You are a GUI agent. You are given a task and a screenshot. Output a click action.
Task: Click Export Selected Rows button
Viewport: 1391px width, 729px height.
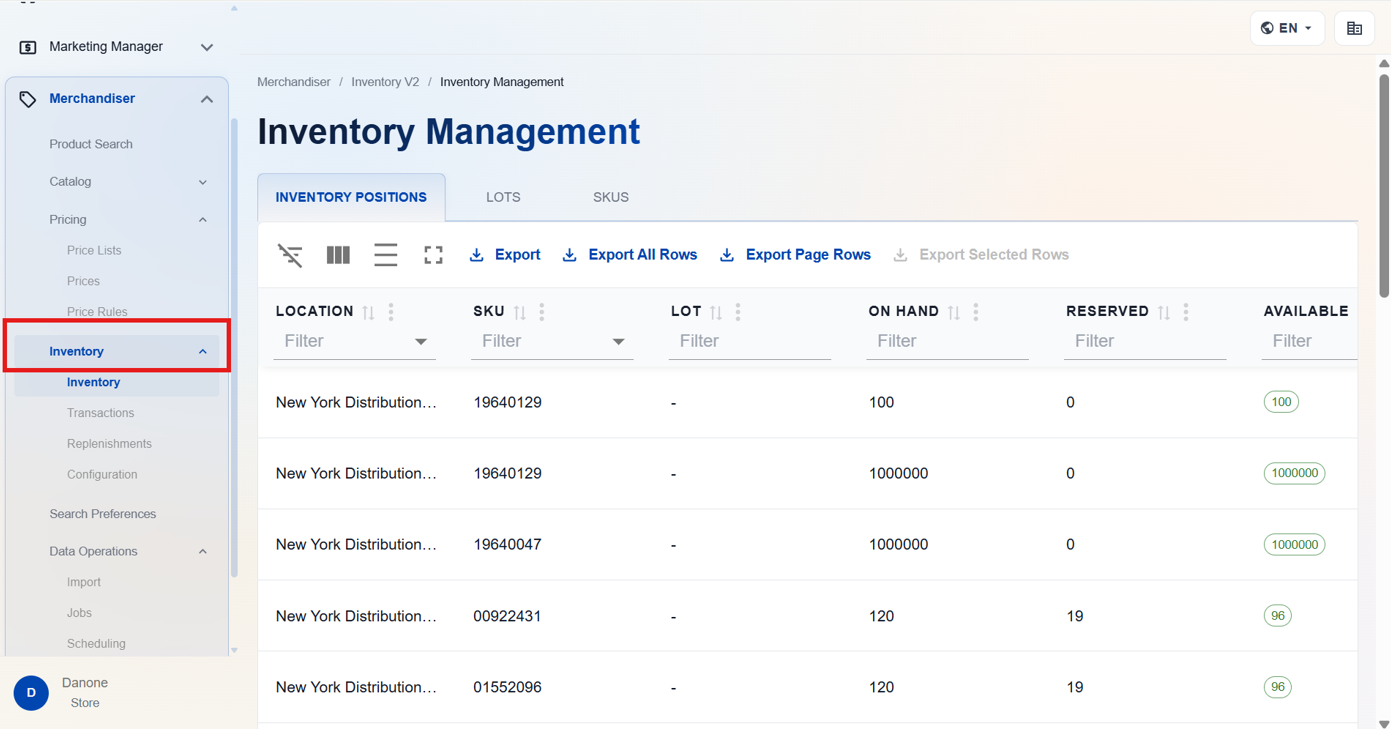coord(981,255)
